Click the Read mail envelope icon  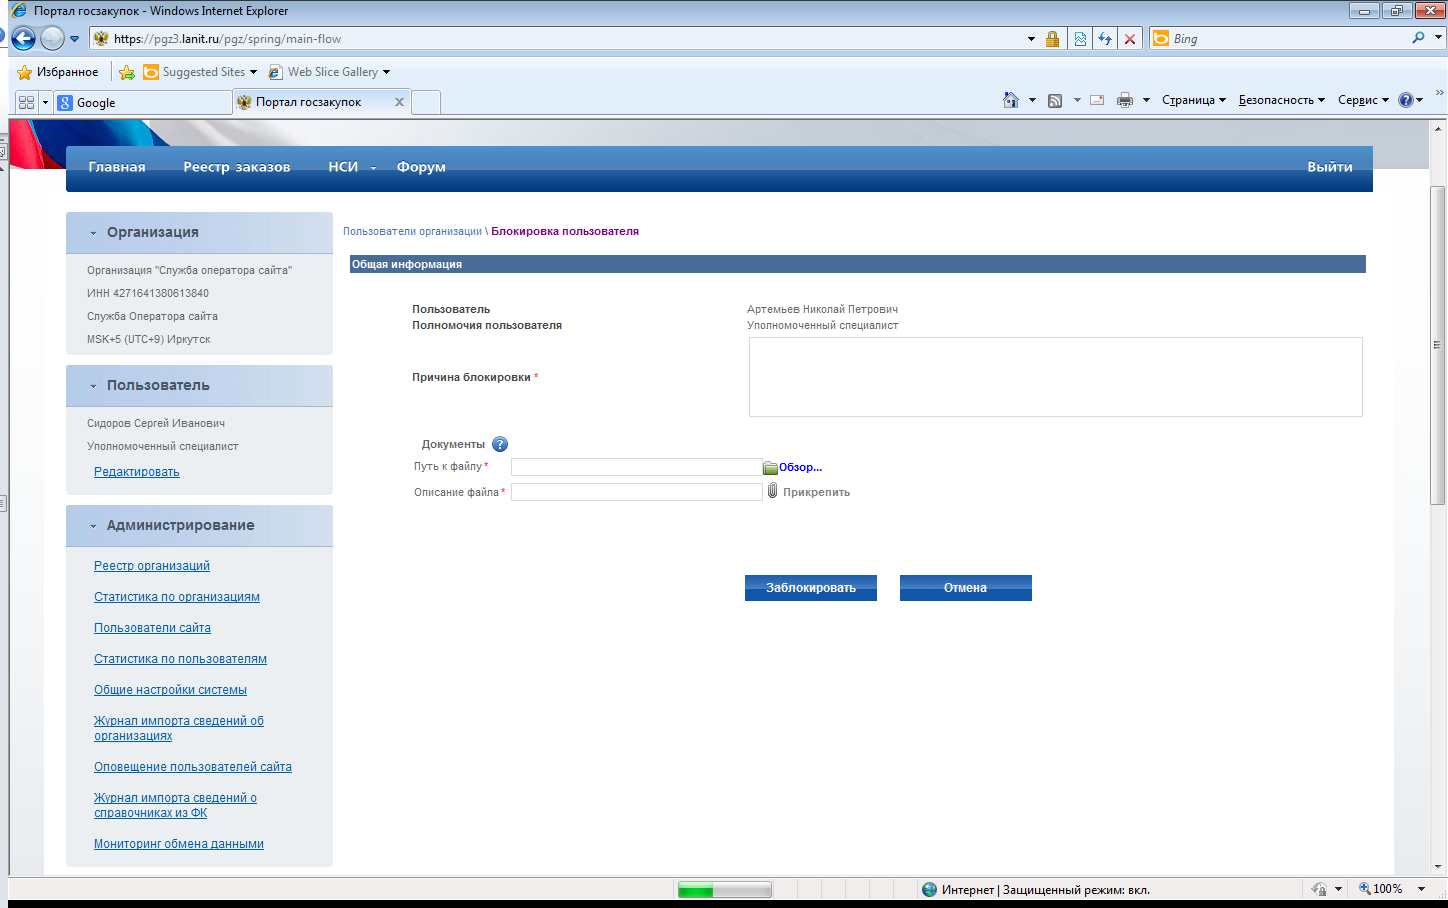tap(1097, 100)
